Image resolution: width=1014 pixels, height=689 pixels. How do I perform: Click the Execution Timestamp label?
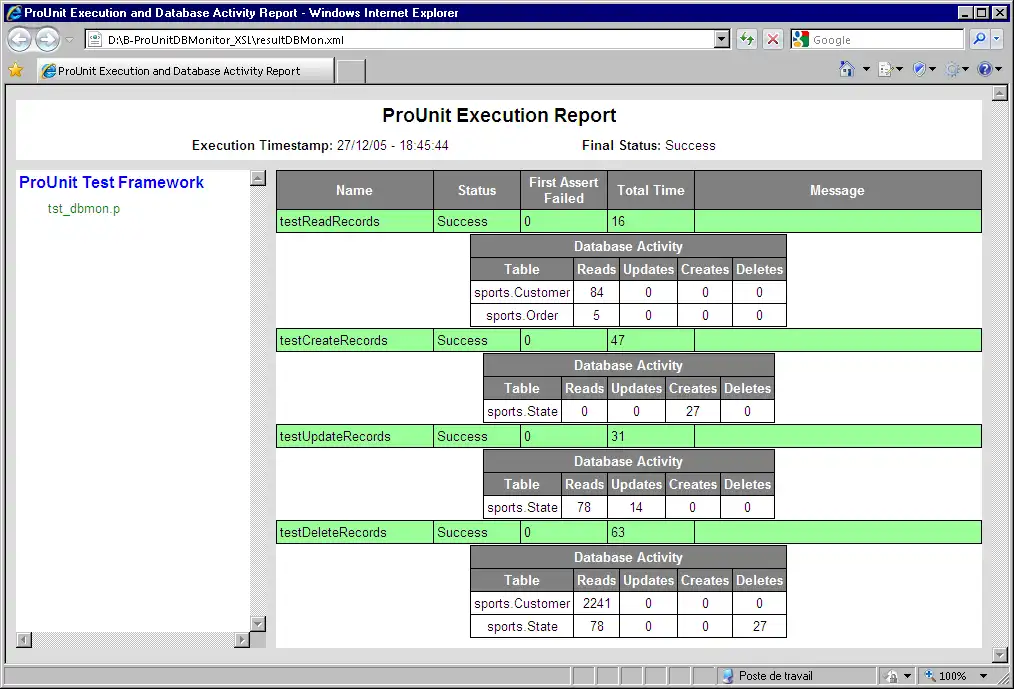pyautogui.click(x=262, y=145)
